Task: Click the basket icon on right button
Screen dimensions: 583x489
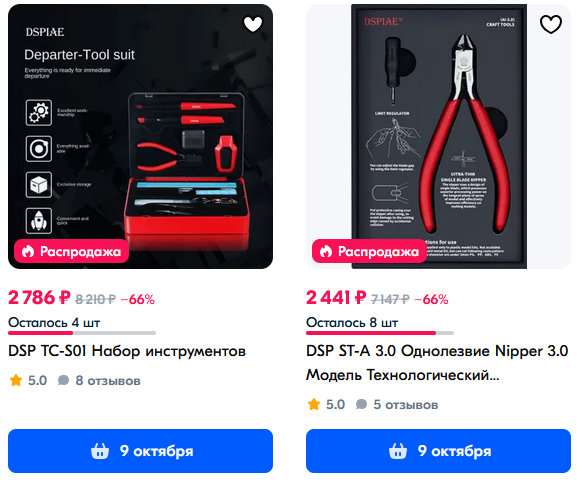Action: pos(398,451)
